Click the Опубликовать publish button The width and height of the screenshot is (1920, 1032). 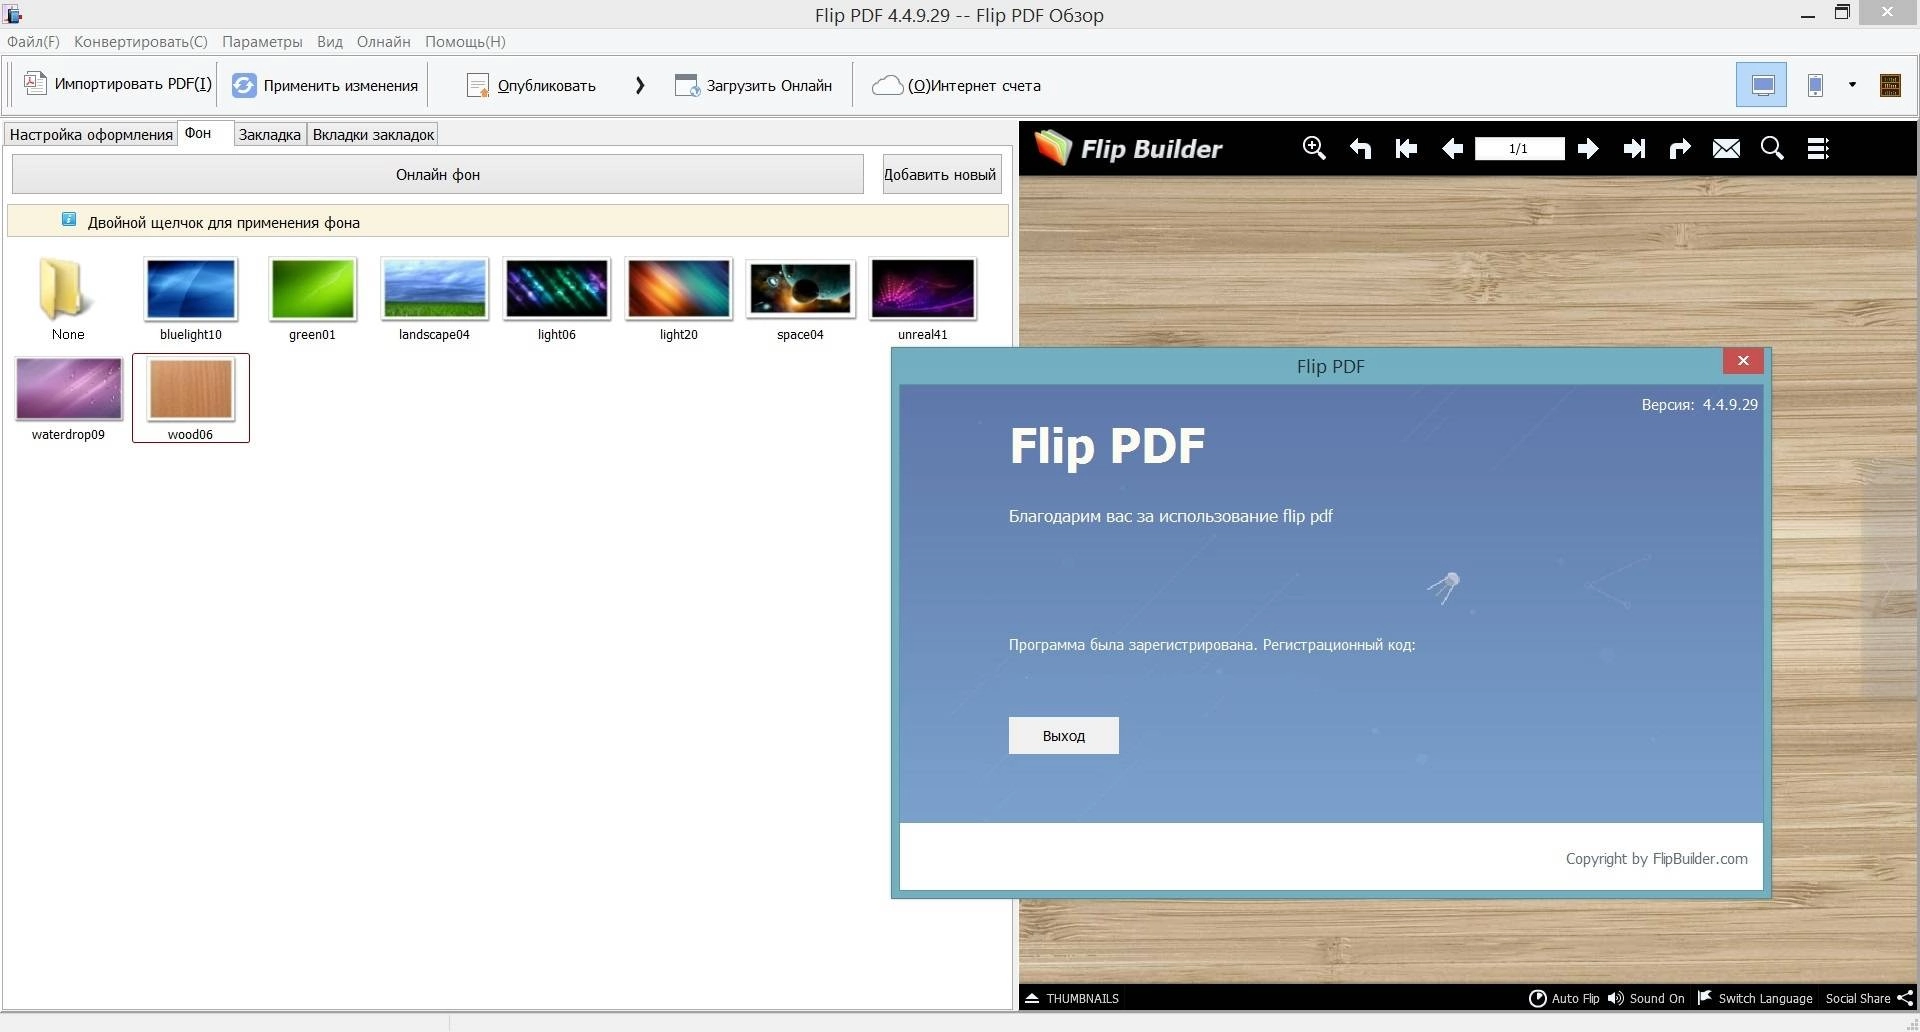[531, 85]
